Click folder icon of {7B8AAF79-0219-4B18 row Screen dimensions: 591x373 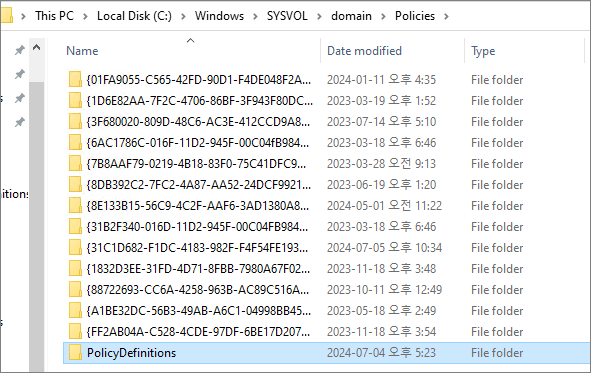[75, 164]
